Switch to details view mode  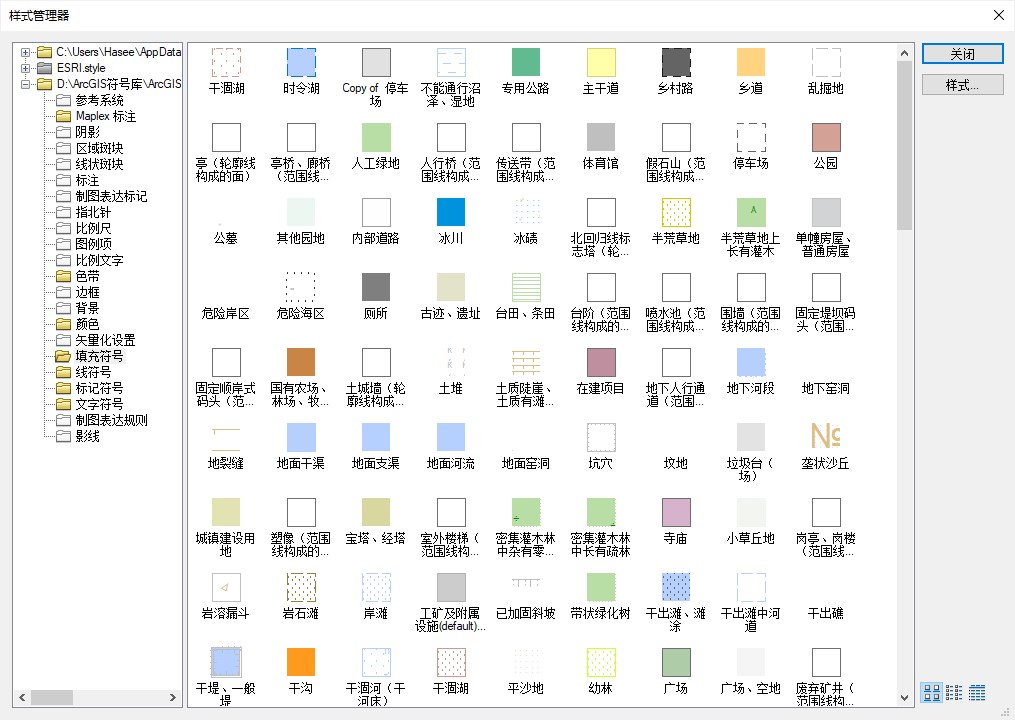pos(977,692)
